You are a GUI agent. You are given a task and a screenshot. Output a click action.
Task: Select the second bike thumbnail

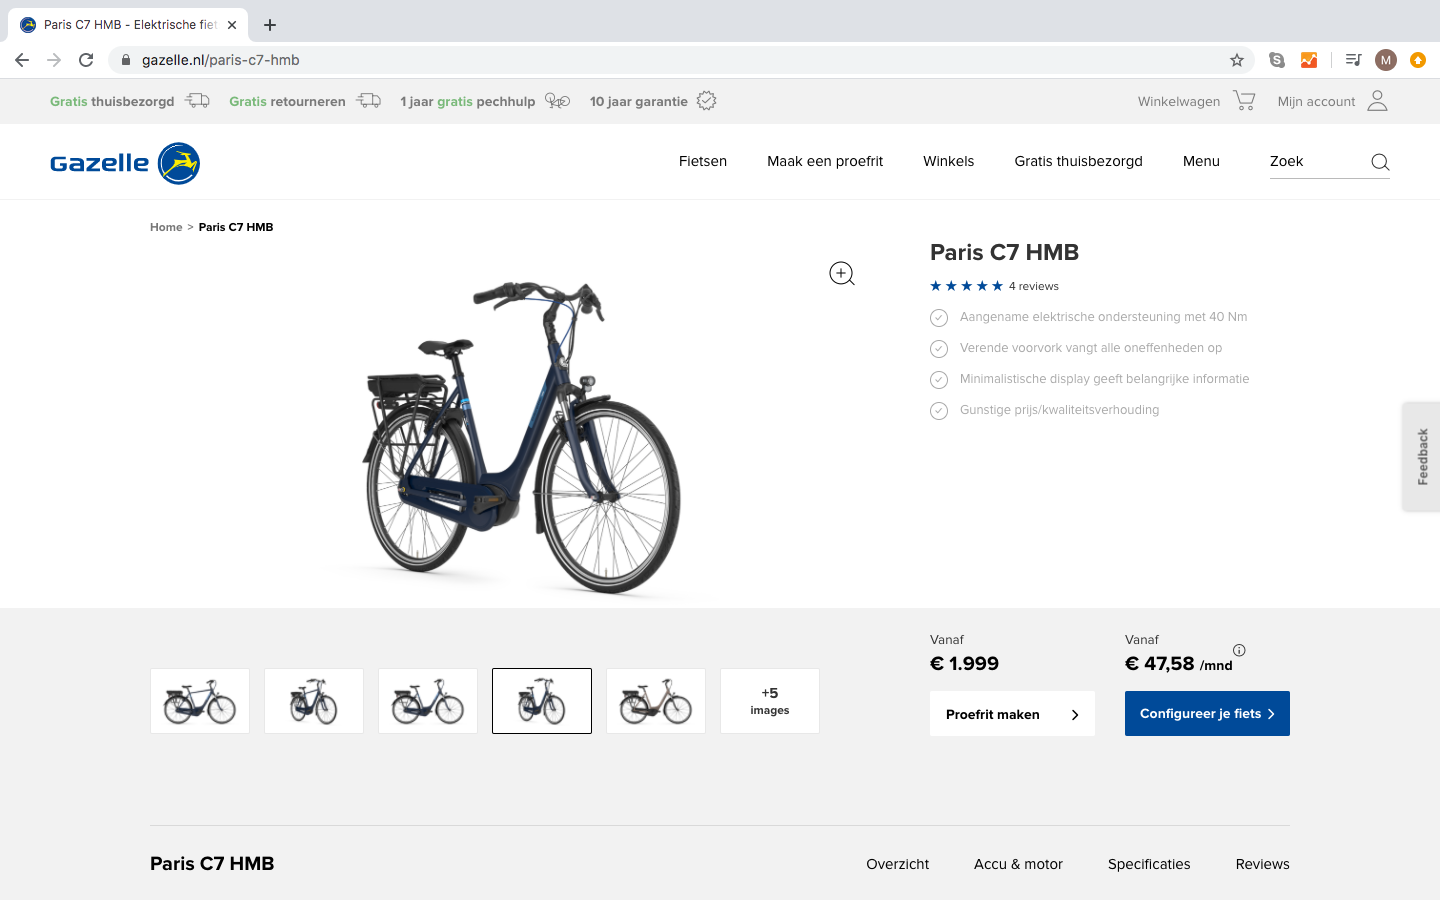tap(314, 701)
